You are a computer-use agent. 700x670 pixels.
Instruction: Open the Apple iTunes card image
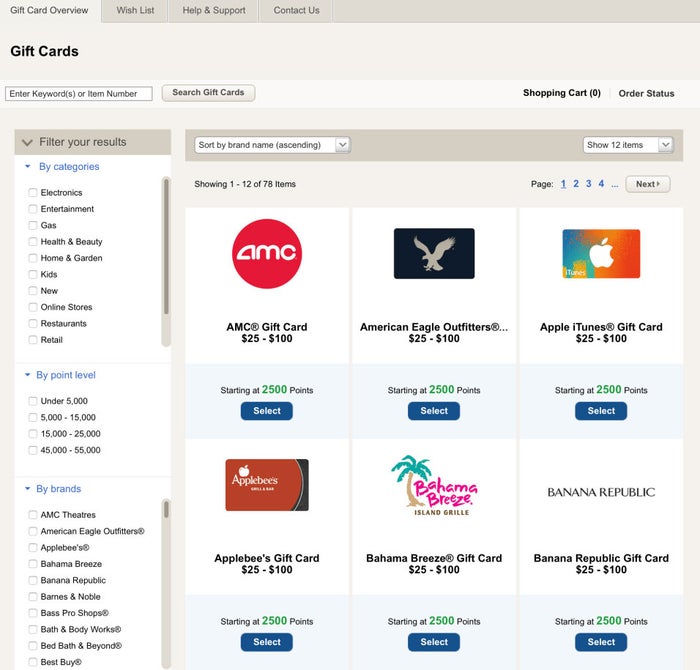pyautogui.click(x=601, y=254)
